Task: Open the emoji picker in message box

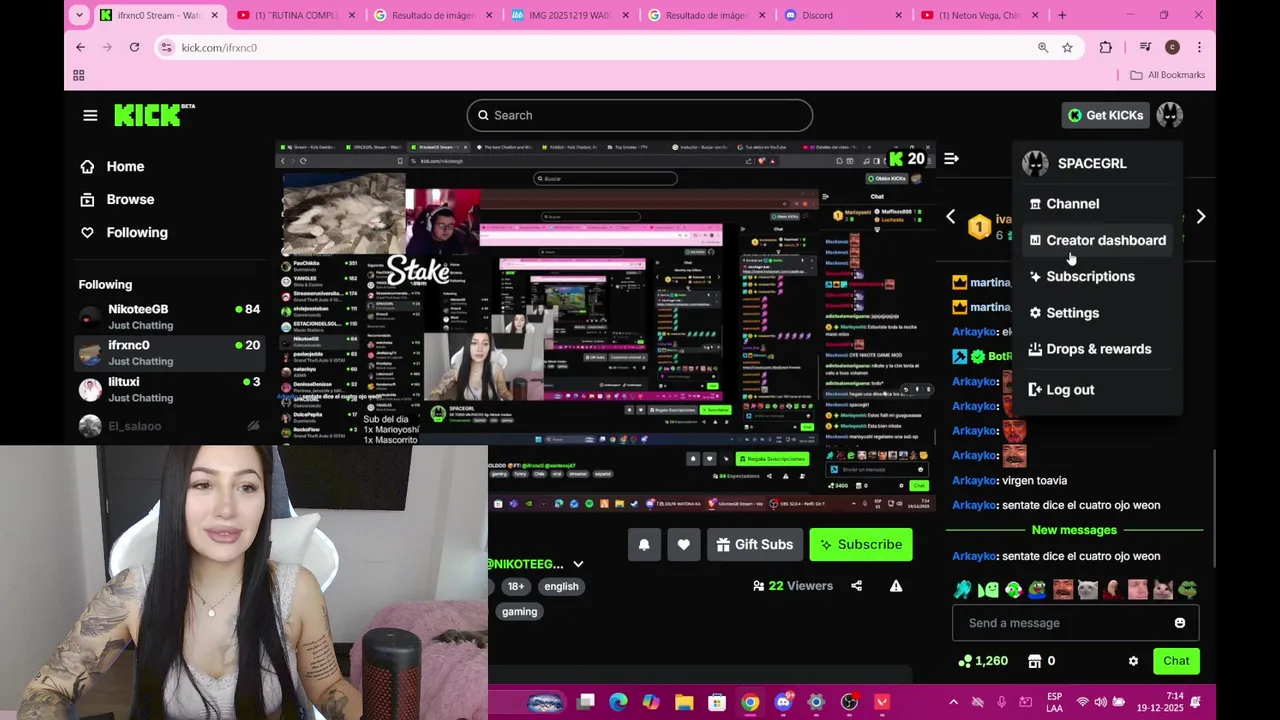Action: 1180,623
